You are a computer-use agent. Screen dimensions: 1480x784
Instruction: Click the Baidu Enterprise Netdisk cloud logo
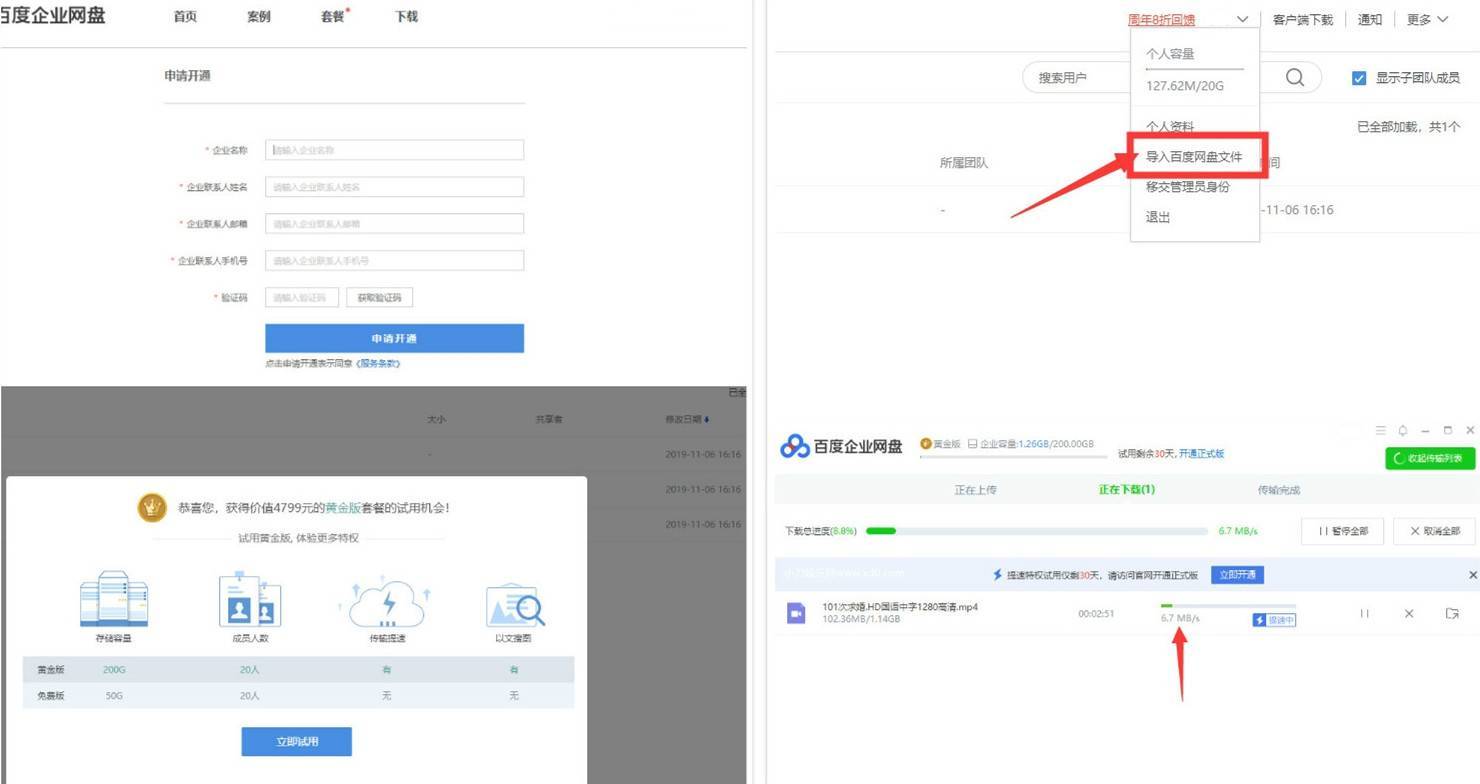tap(795, 446)
